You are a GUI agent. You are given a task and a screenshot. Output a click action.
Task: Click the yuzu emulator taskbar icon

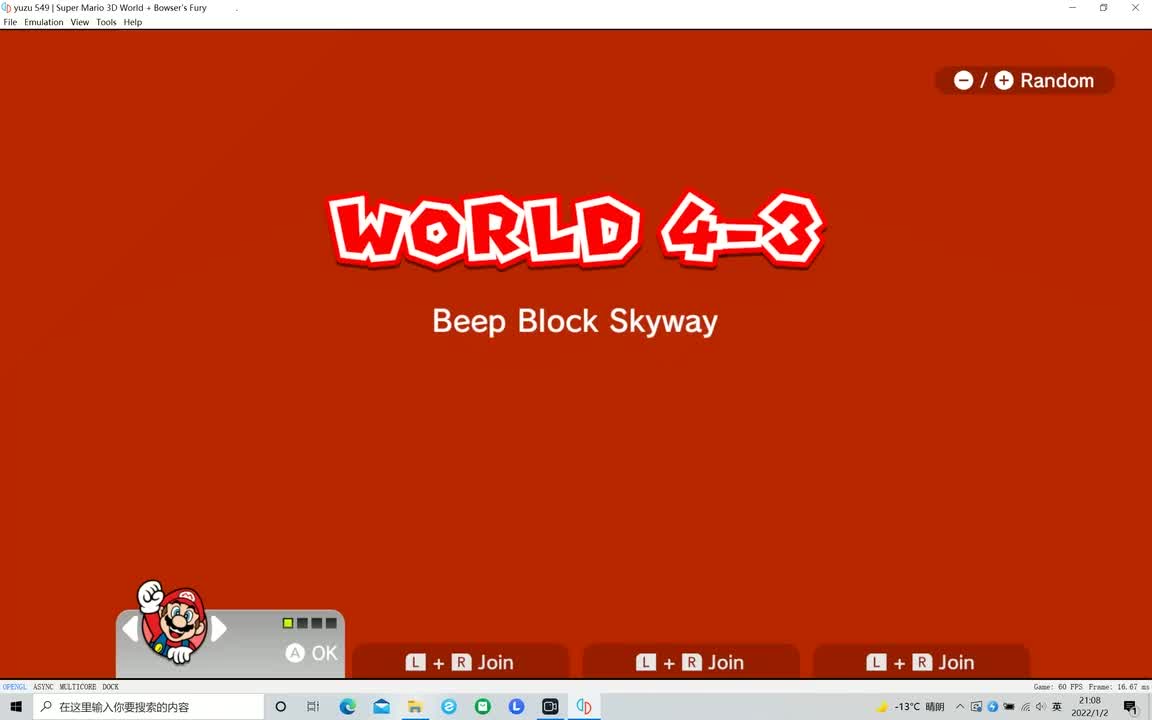click(584, 707)
